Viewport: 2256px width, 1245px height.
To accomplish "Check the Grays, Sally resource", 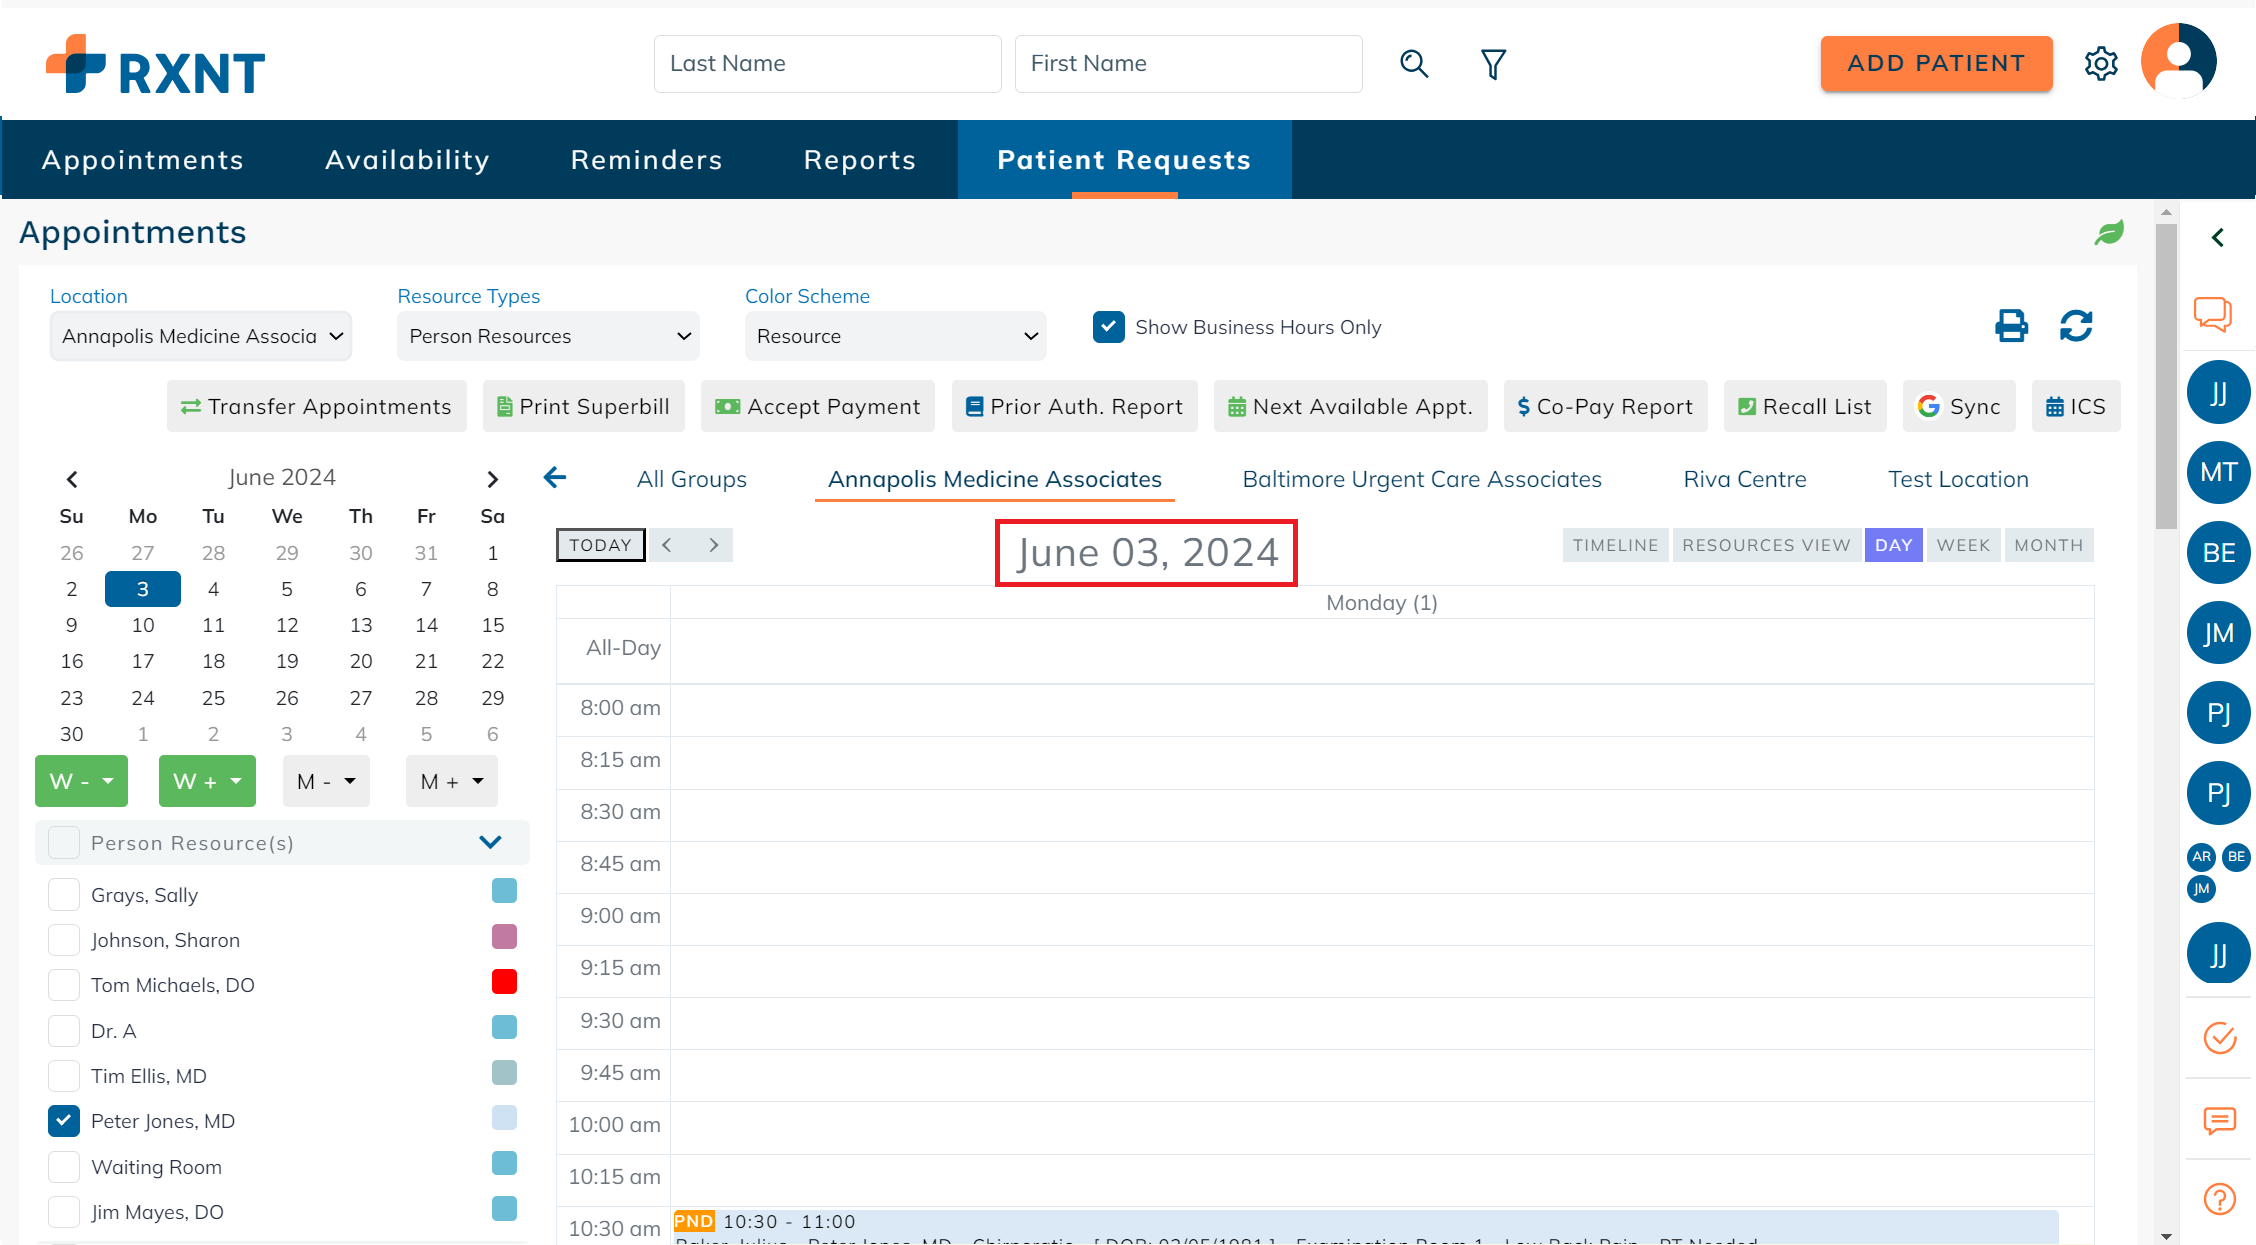I will tap(64, 894).
